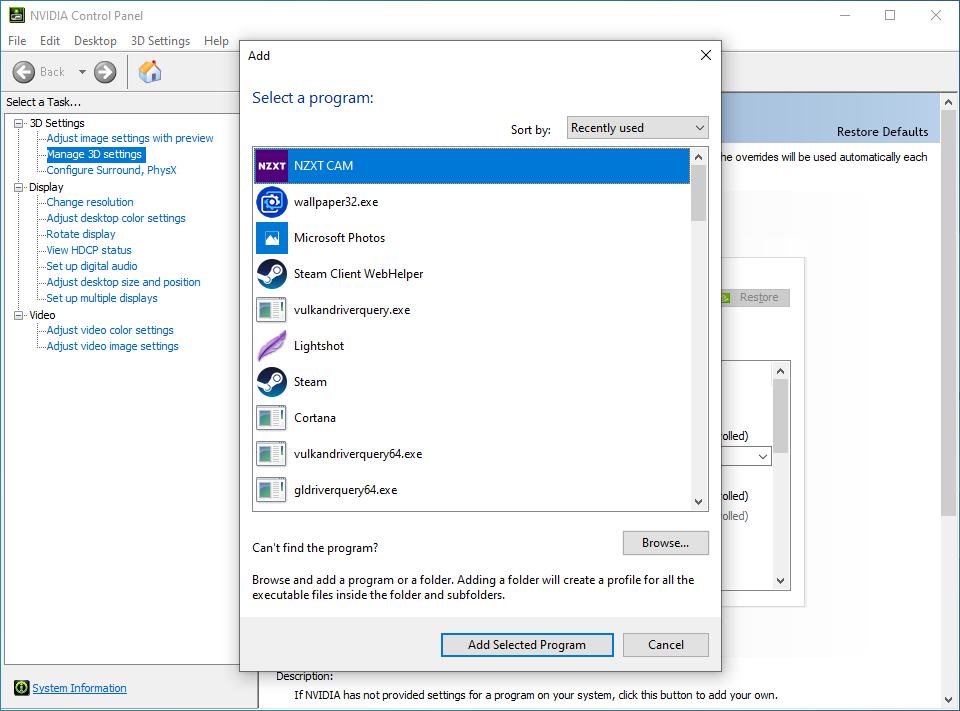Select Change resolution in task tree
960x711 pixels.
pyautogui.click(x=90, y=202)
